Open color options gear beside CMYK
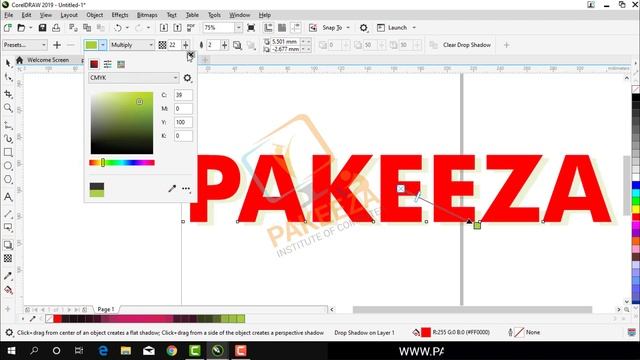Screen dimensions: 640x360 187,78
